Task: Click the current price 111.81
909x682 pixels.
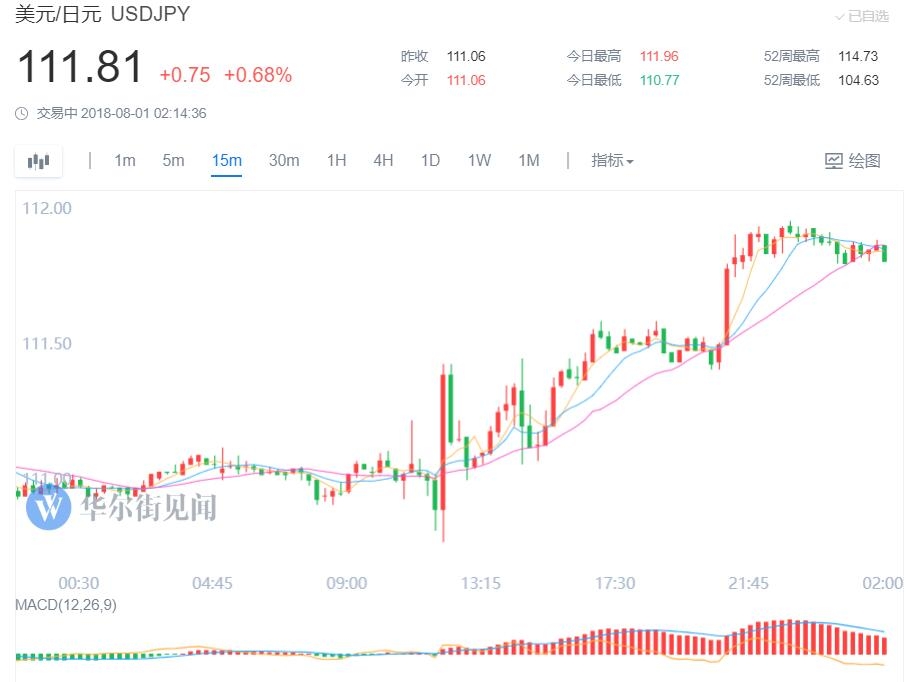Action: tap(80, 66)
